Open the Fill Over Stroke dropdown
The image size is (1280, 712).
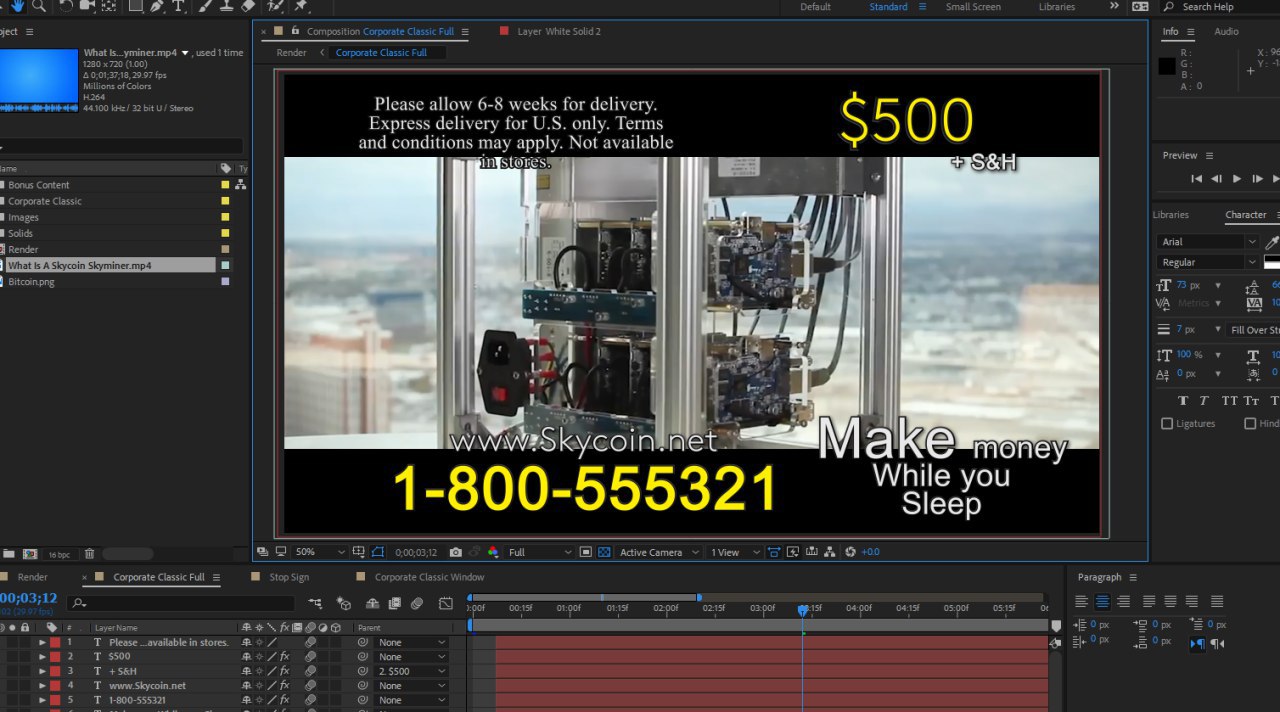click(1253, 330)
